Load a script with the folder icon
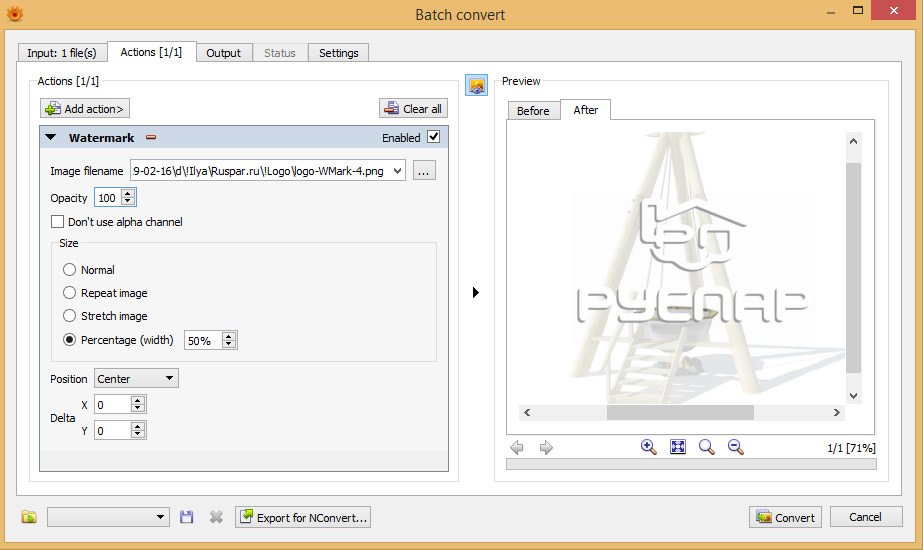This screenshot has height=550, width=923. 29,517
